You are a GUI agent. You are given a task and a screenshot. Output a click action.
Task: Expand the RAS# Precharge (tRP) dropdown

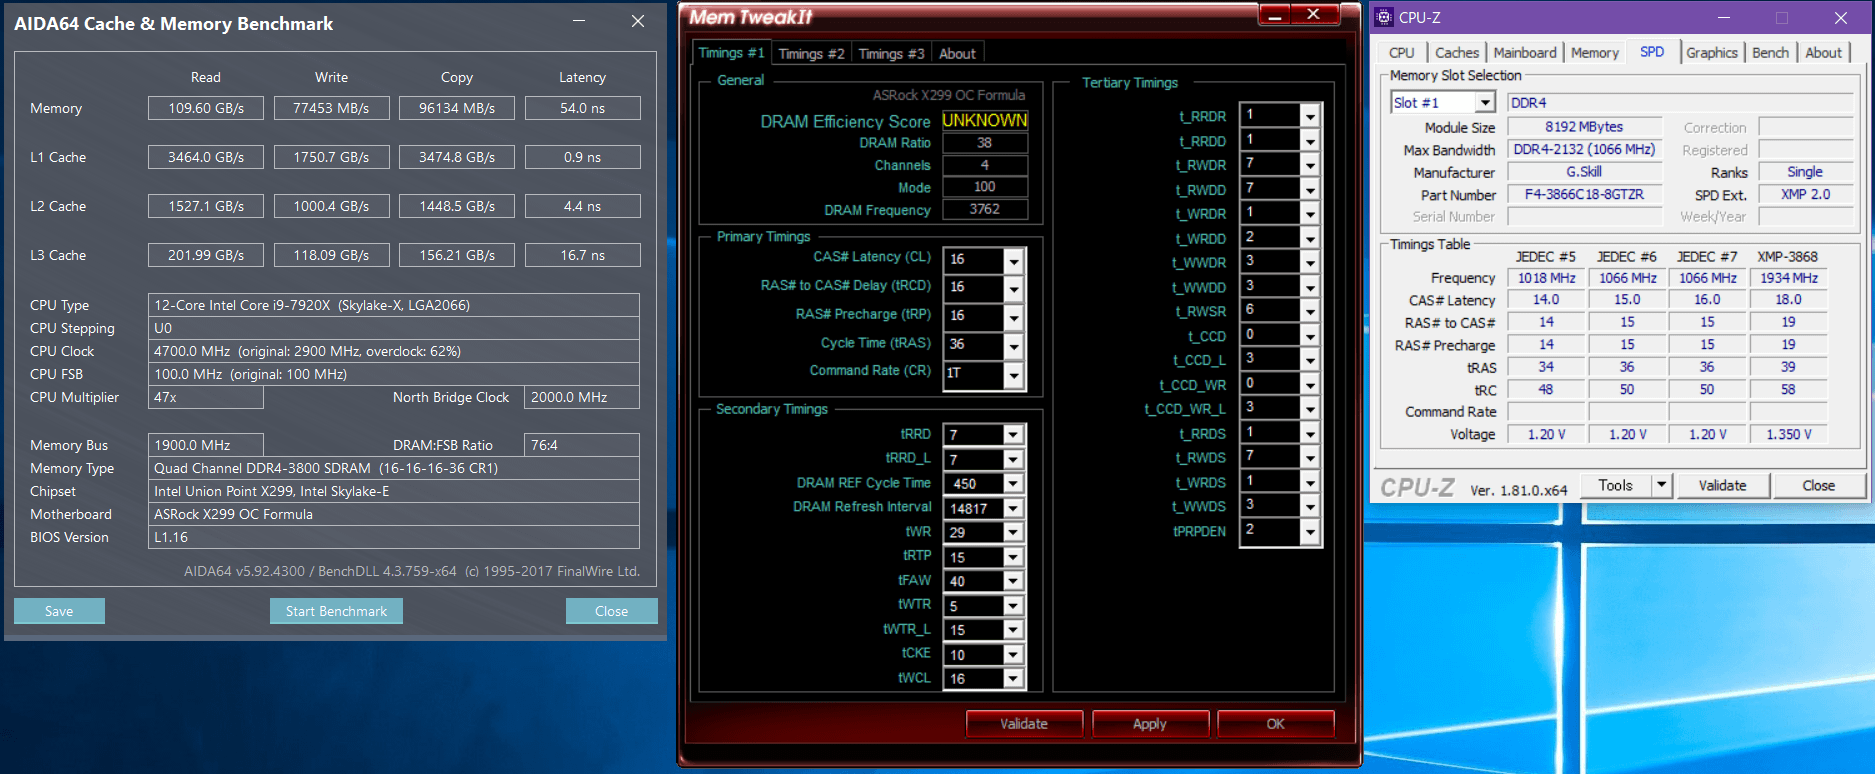click(x=1014, y=317)
